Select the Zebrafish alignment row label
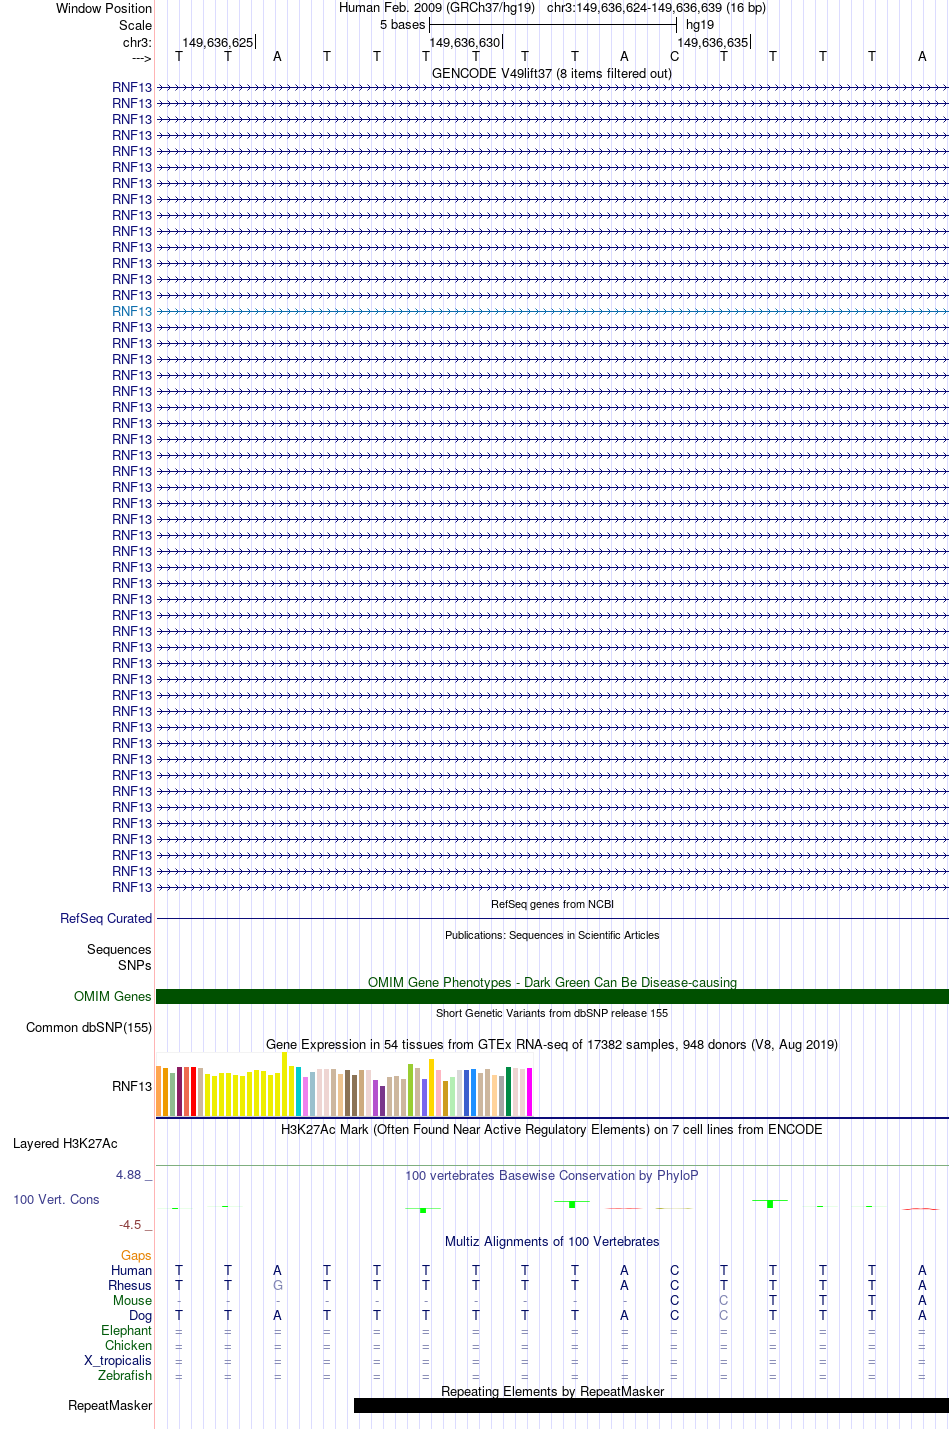The image size is (950, 1429). tap(125, 1375)
